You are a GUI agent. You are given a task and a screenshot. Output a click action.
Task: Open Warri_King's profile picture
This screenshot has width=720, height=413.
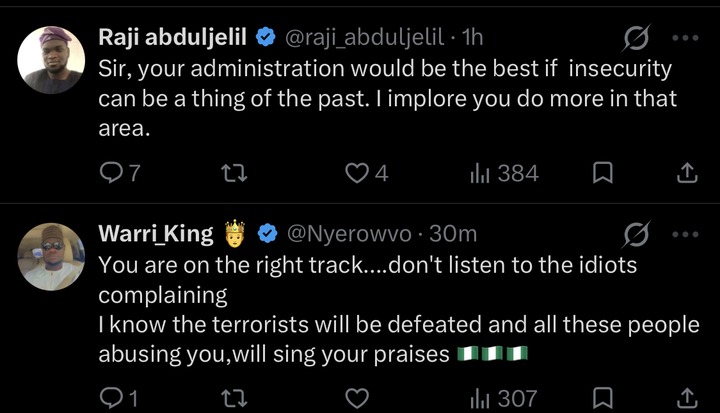[51, 257]
